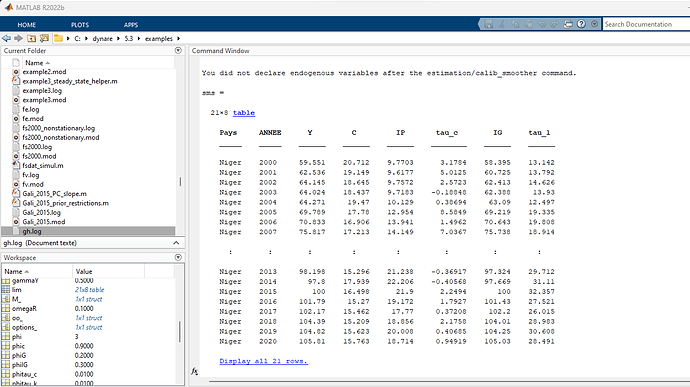Screen dimensions: 690x387
Task: Select the examples path segment
Action: coord(159,39)
